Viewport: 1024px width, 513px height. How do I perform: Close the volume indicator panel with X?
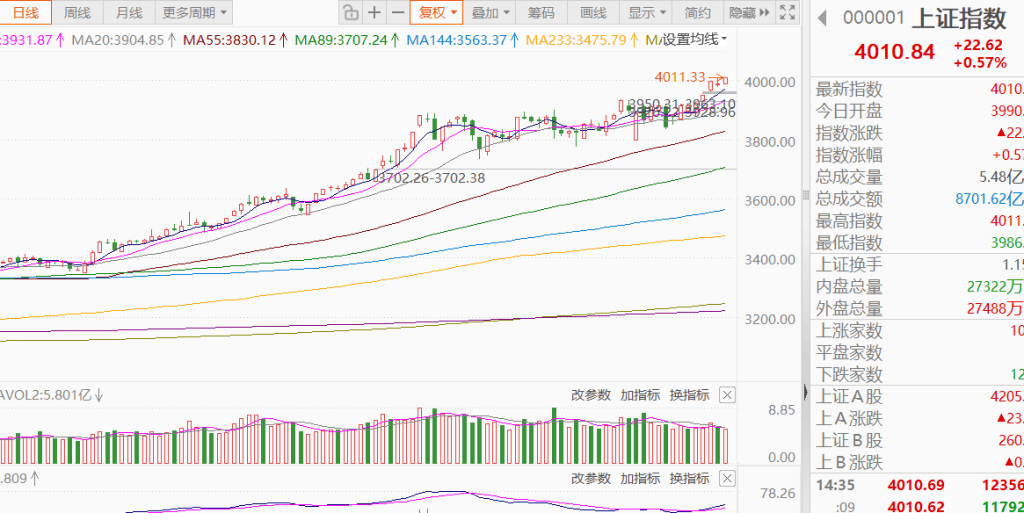coord(727,395)
